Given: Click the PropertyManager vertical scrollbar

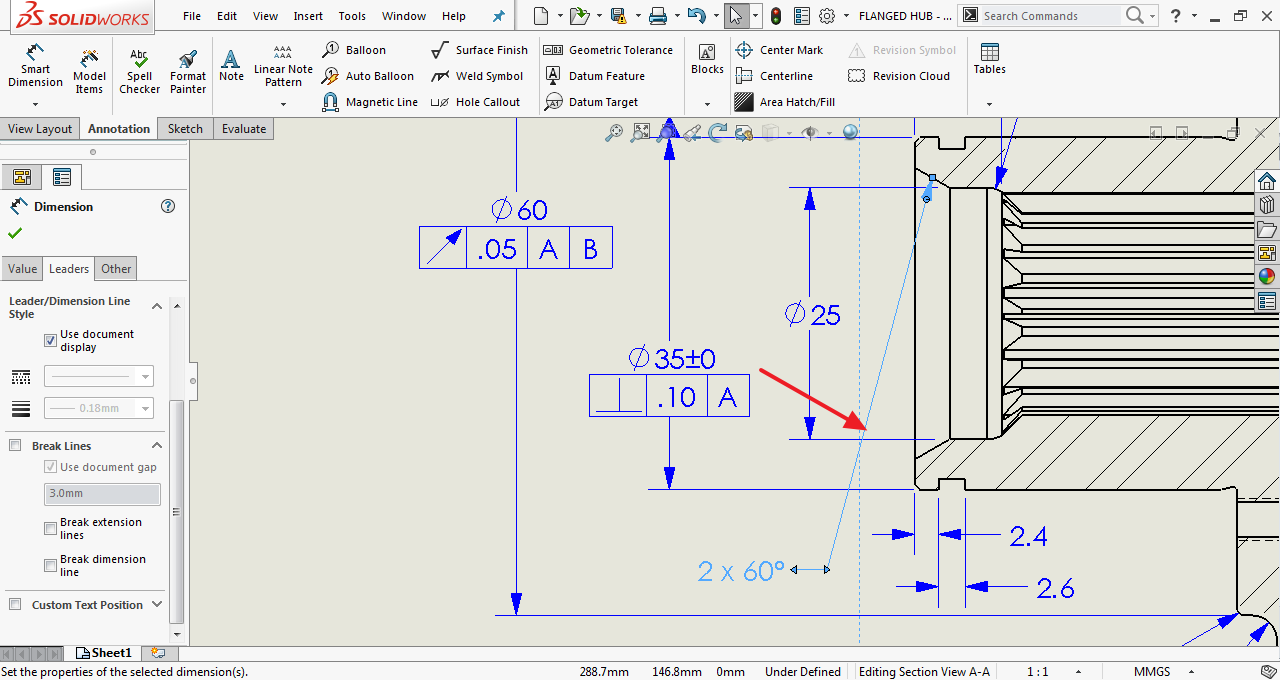Looking at the screenshot, I should point(177,511).
